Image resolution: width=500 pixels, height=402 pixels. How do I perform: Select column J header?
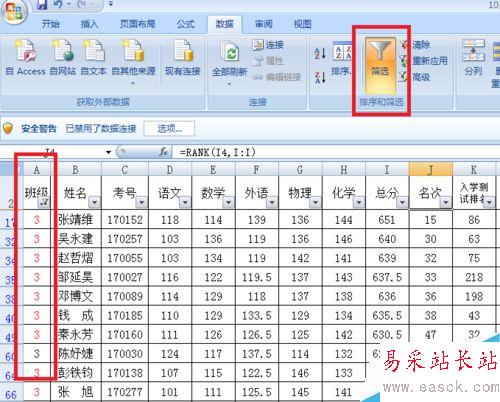[x=430, y=170]
